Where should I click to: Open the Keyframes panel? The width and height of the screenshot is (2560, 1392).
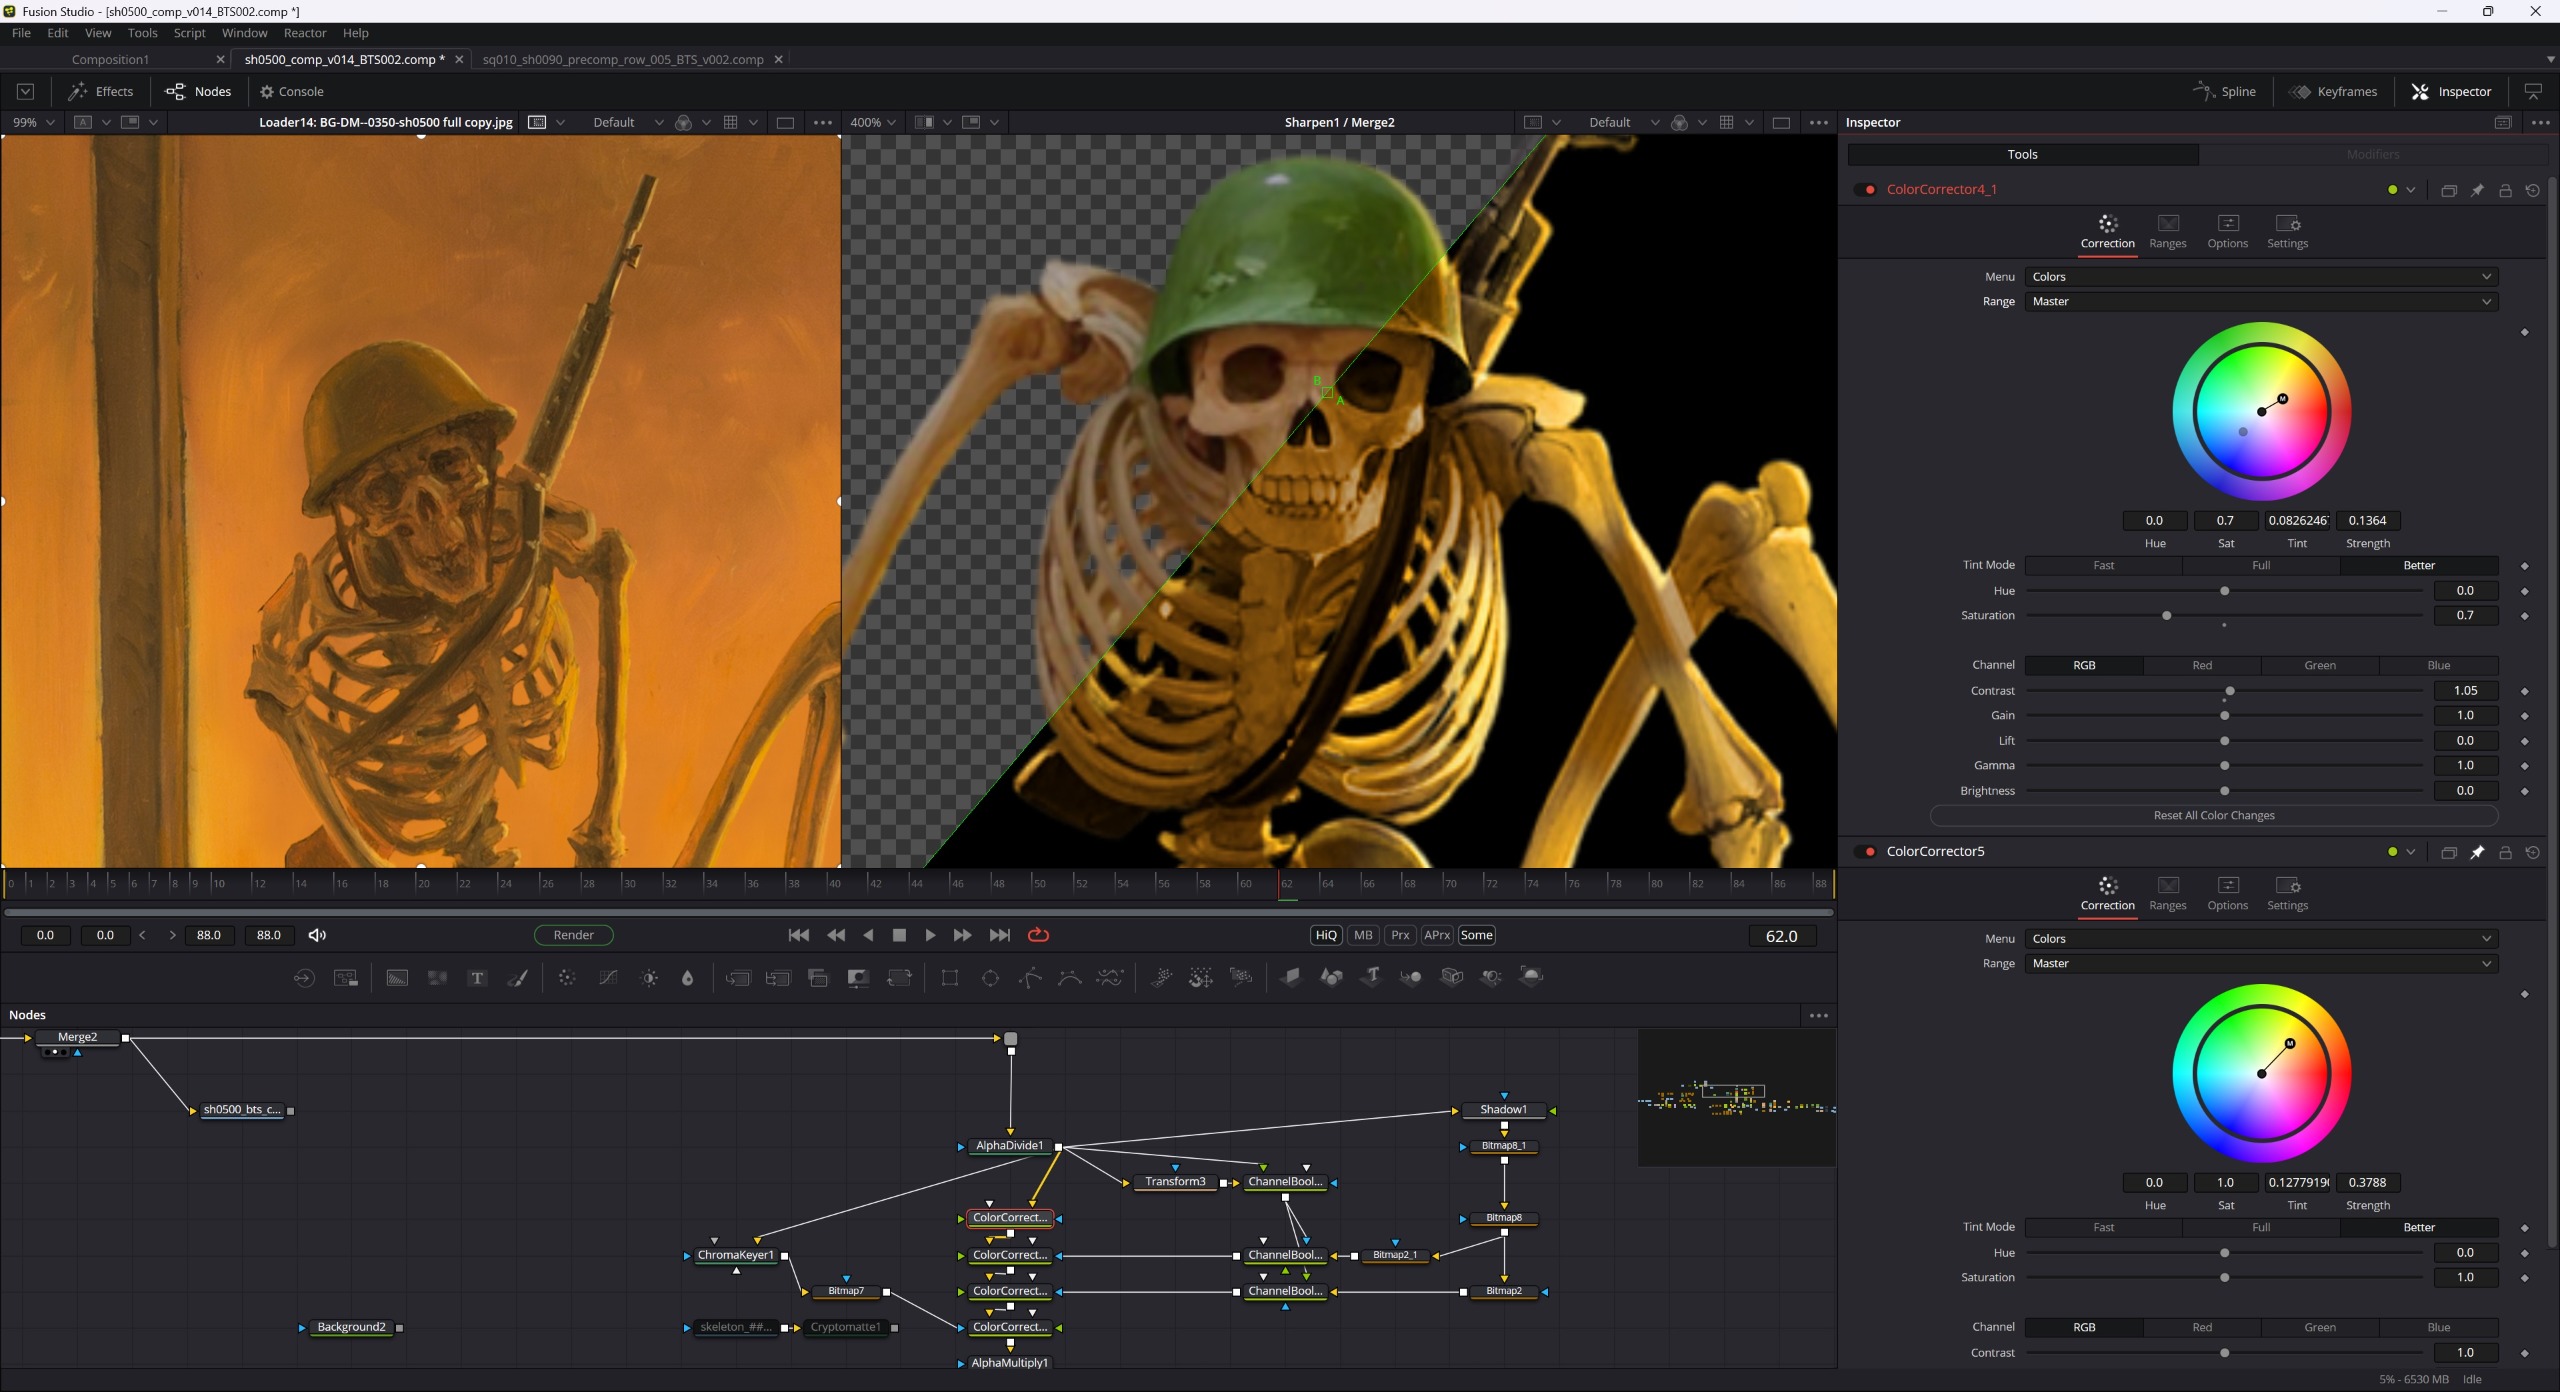coord(2333,92)
